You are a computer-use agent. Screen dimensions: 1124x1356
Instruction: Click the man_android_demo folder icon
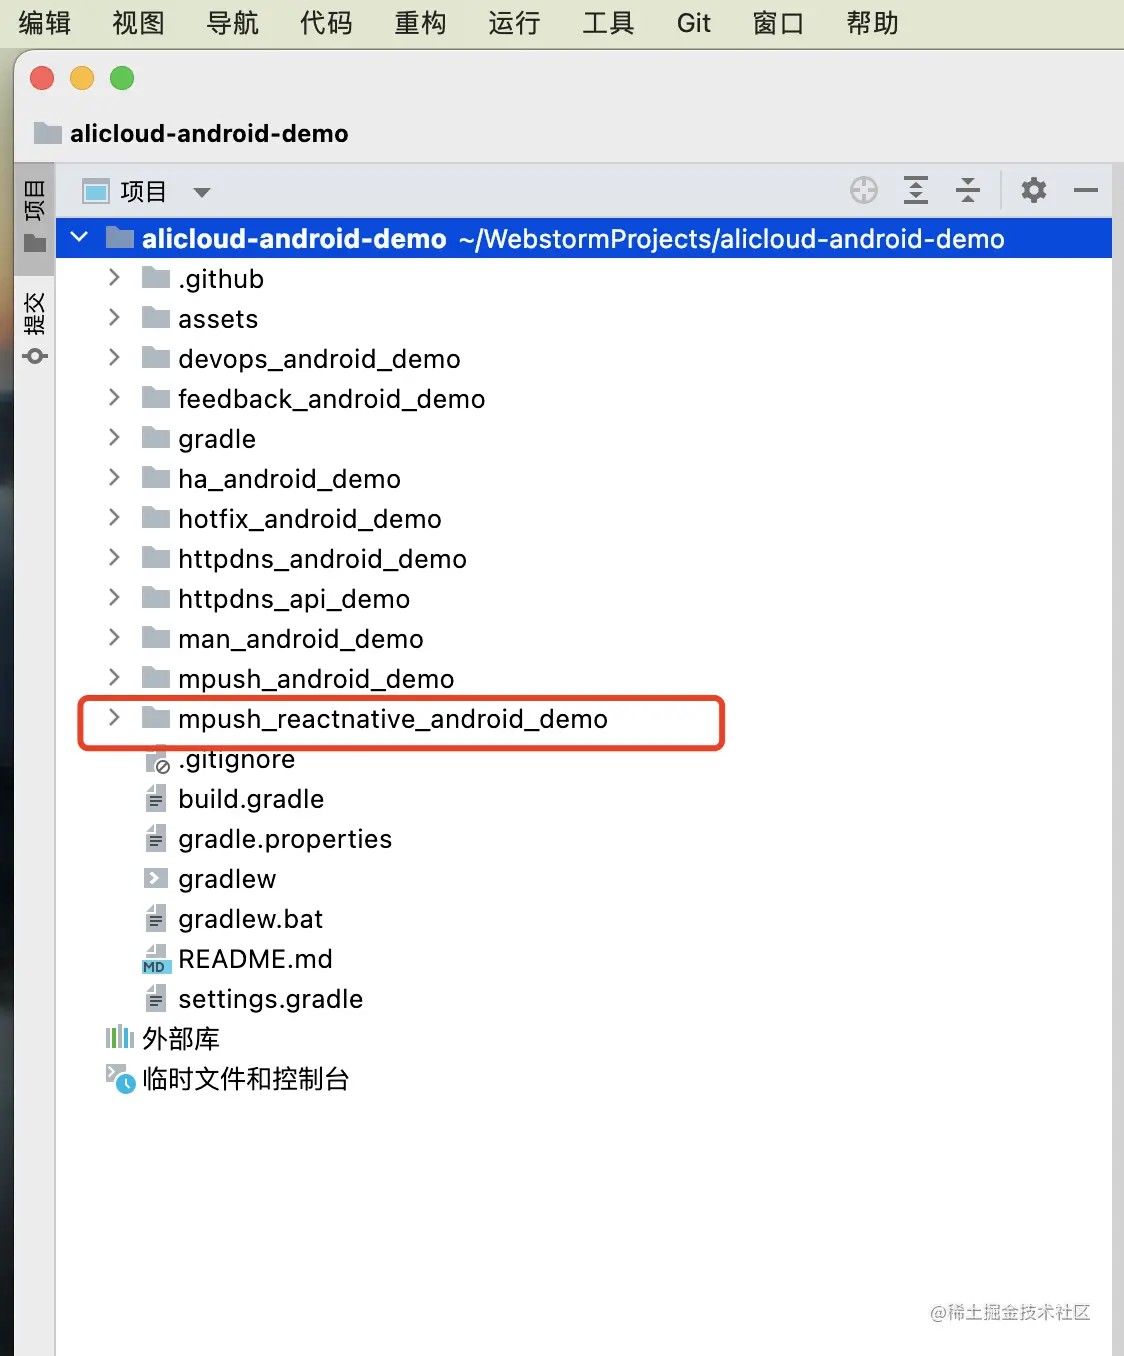[x=156, y=637]
